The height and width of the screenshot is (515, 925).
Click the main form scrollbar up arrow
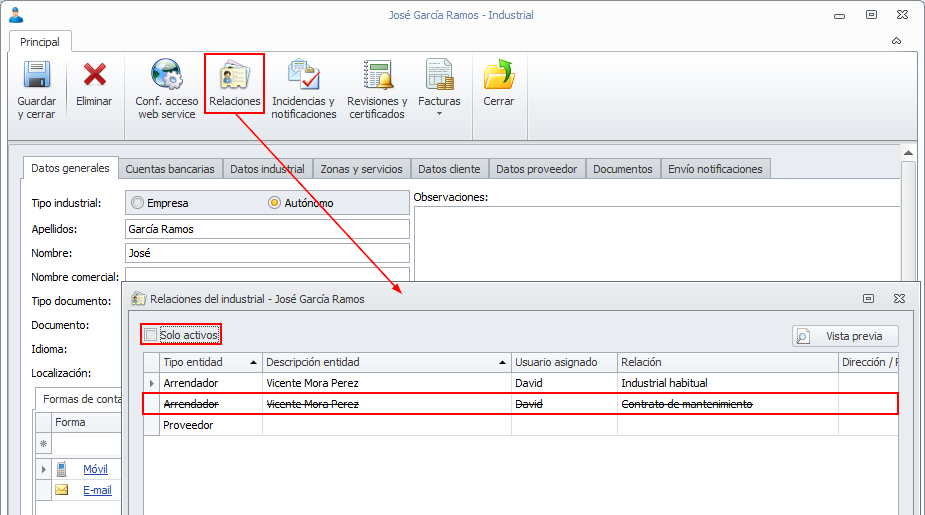(x=908, y=153)
